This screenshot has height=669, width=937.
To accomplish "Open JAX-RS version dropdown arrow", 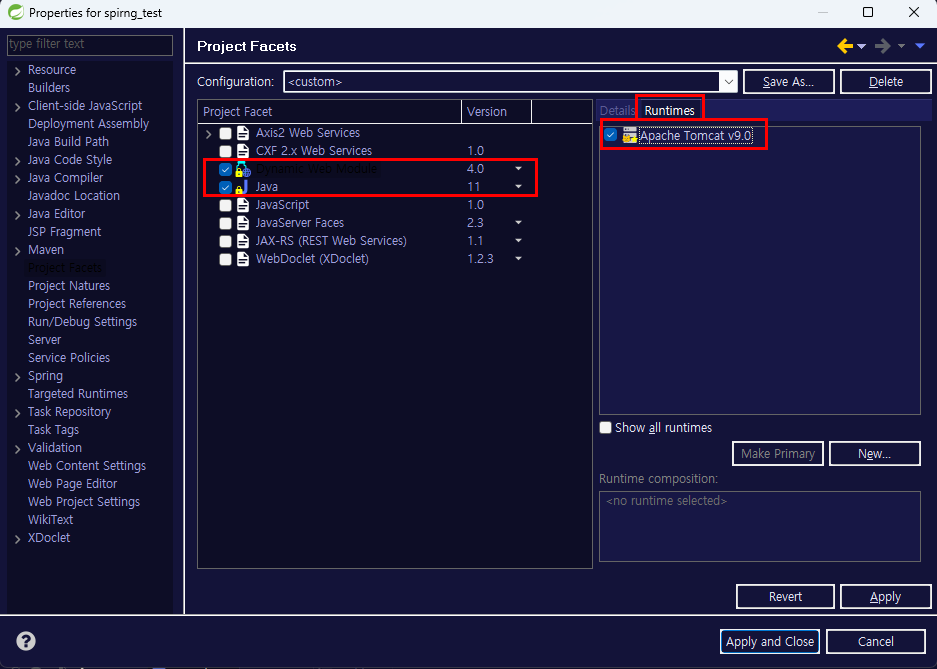I will pos(518,241).
